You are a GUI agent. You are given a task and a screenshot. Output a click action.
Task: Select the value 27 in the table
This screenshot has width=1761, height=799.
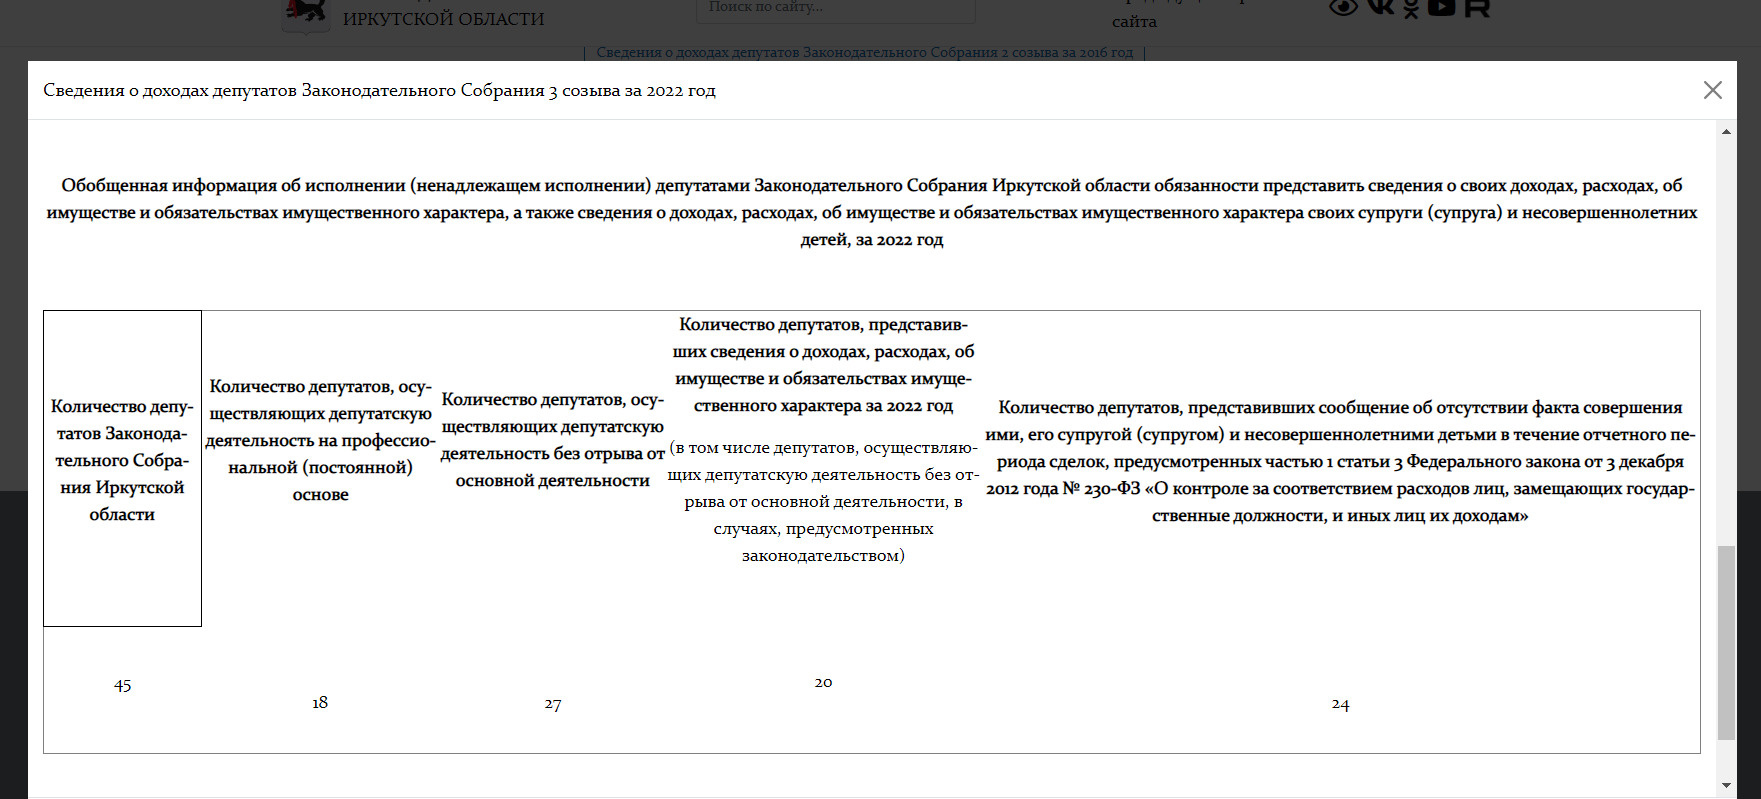click(x=553, y=704)
